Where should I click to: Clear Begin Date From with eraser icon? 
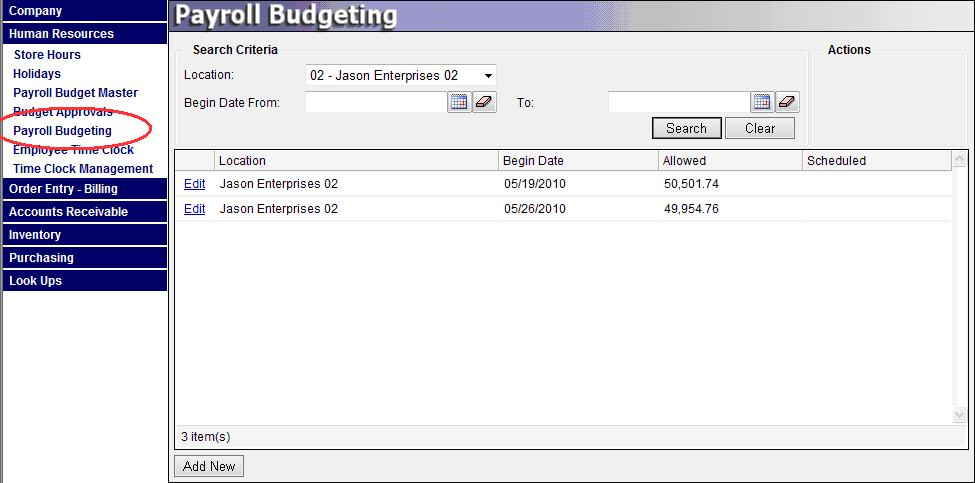coord(484,102)
